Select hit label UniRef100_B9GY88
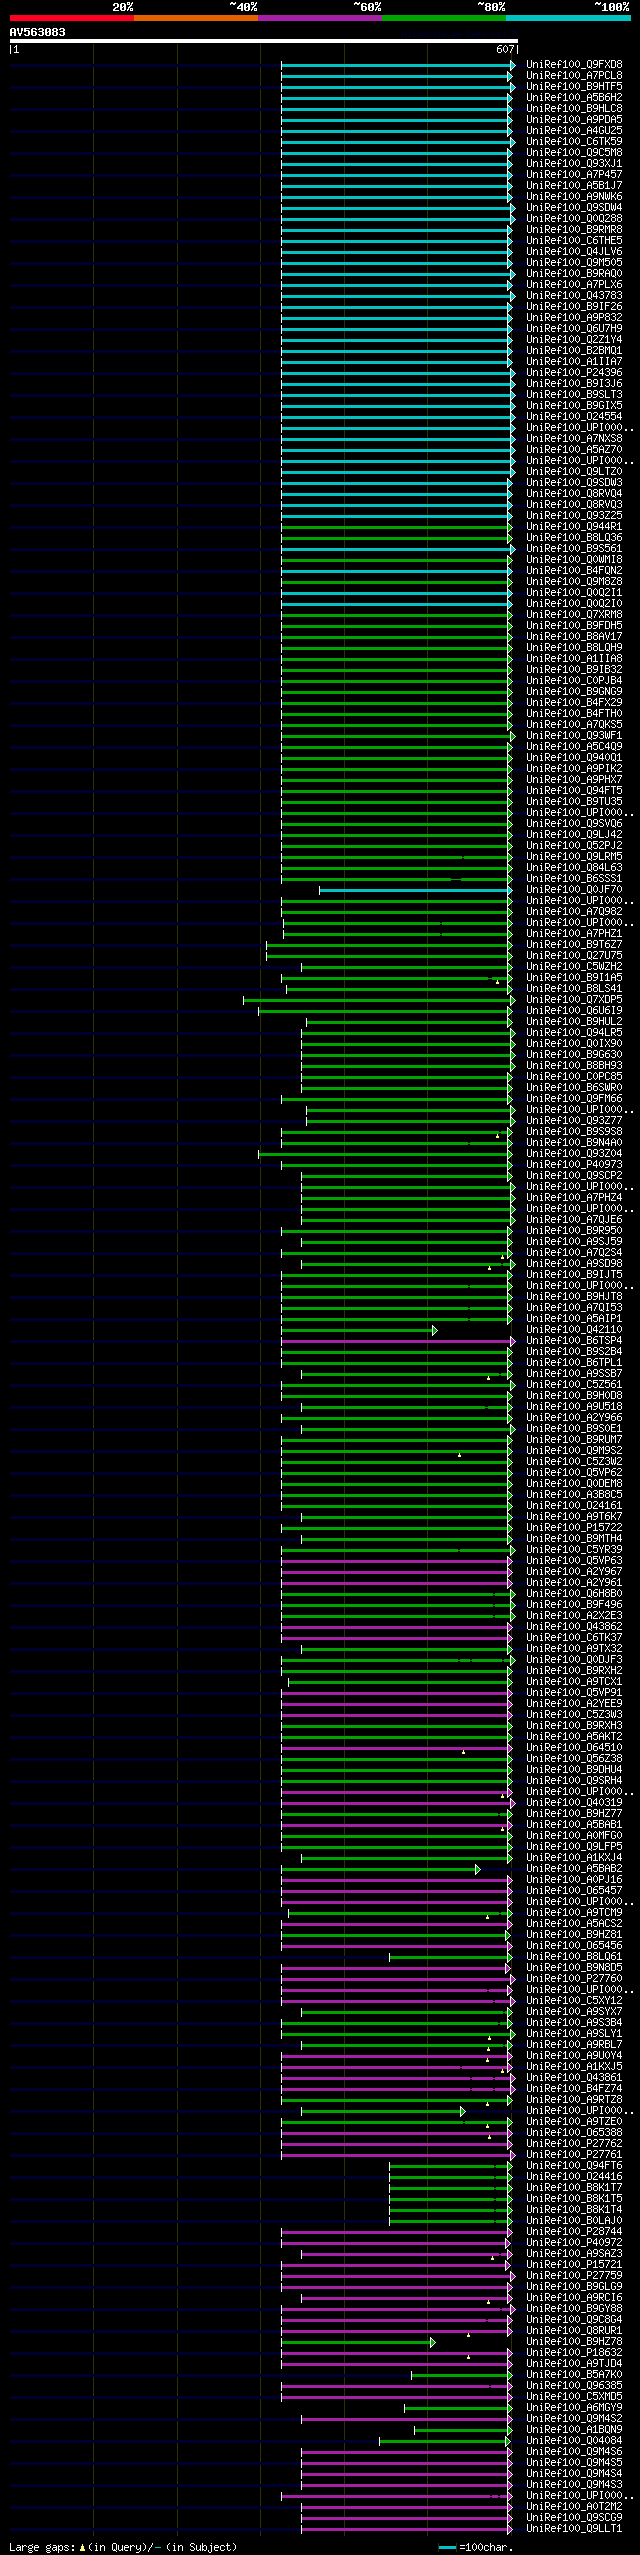The width and height of the screenshot is (640, 2555). pyautogui.click(x=574, y=2309)
